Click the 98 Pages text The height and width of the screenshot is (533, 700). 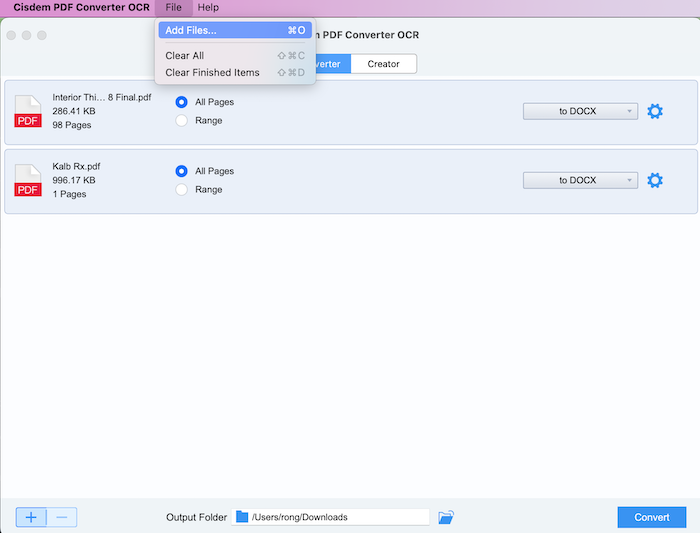click(x=72, y=125)
